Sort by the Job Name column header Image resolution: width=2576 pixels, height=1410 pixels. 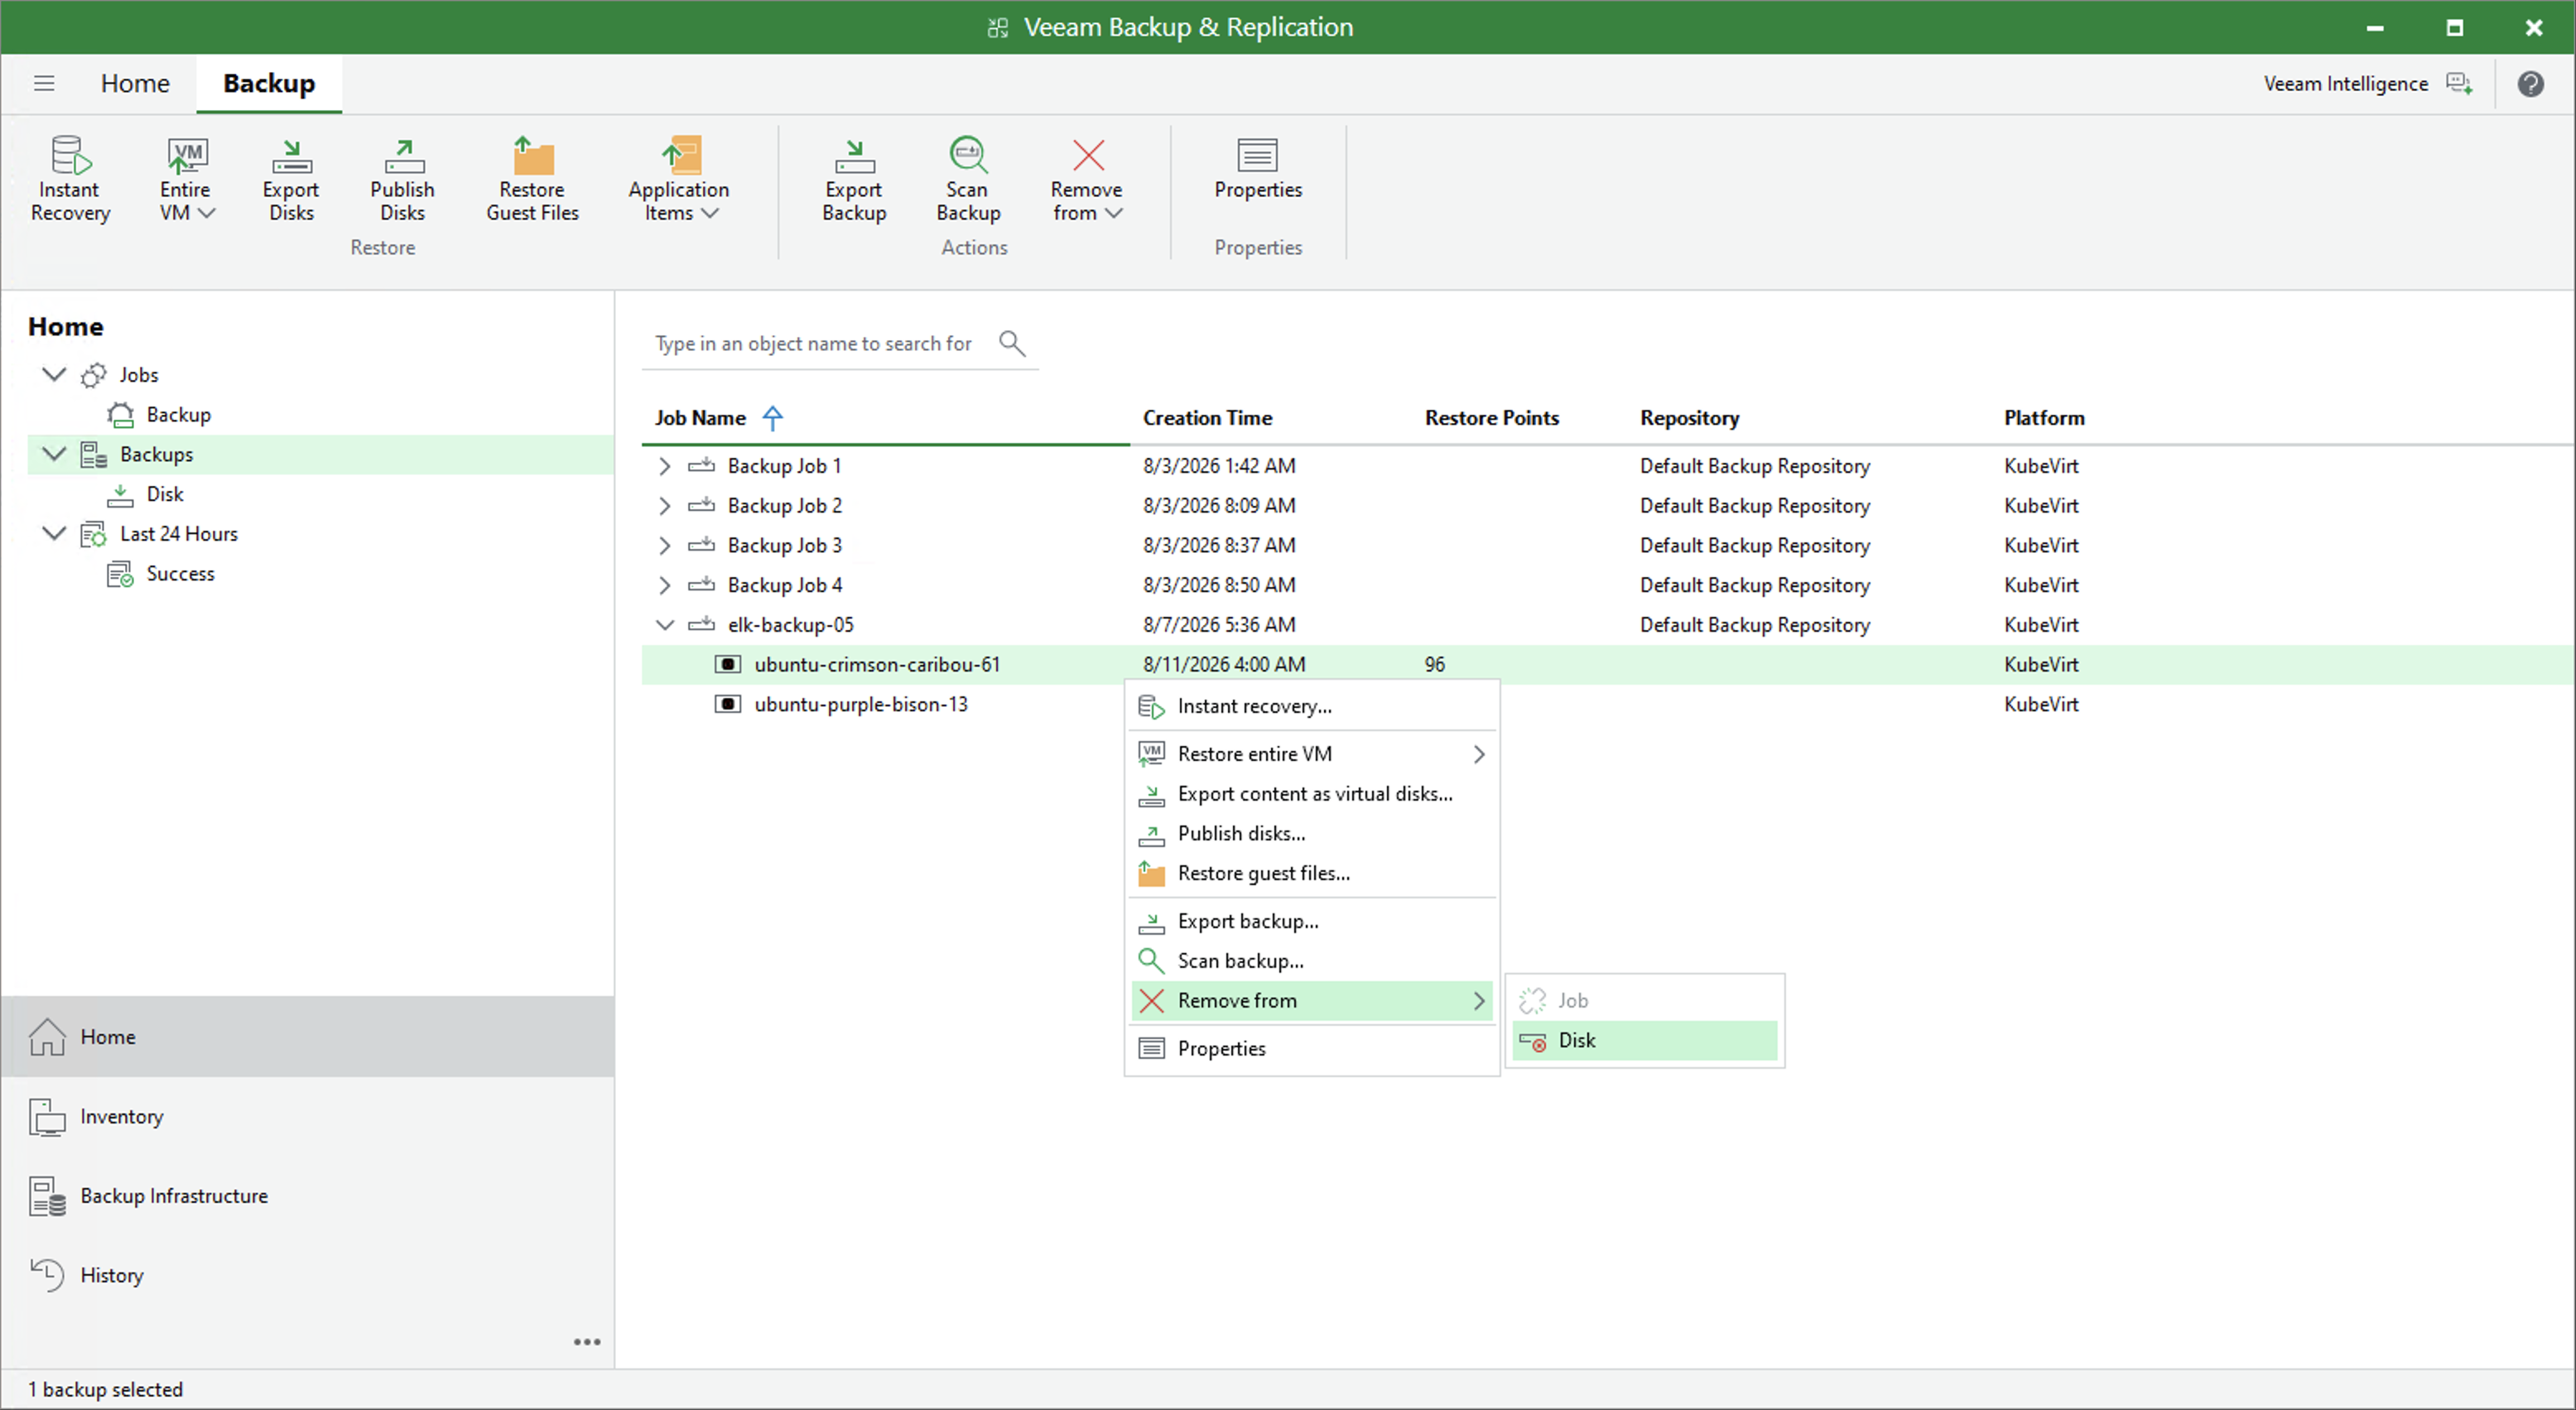click(700, 418)
